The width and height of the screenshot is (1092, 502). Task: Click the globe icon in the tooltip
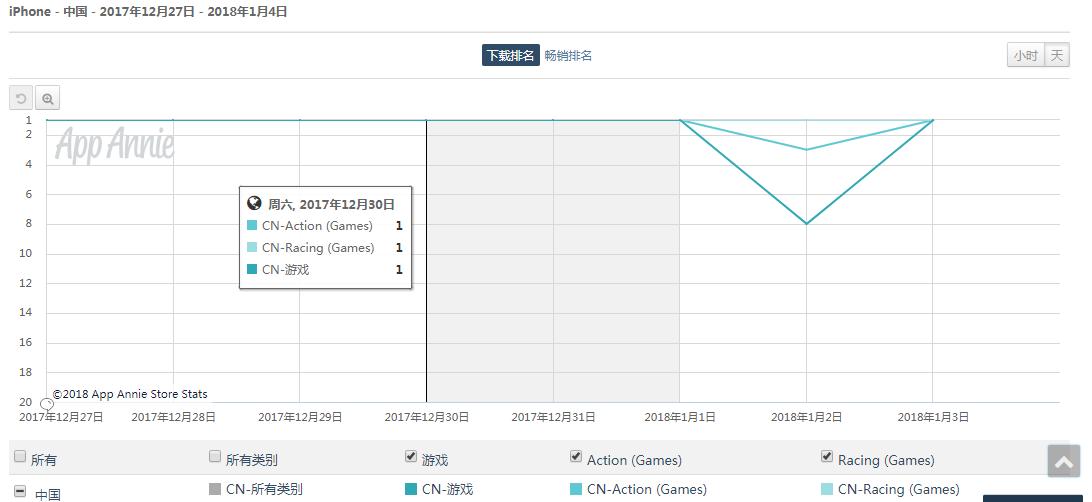[254, 204]
